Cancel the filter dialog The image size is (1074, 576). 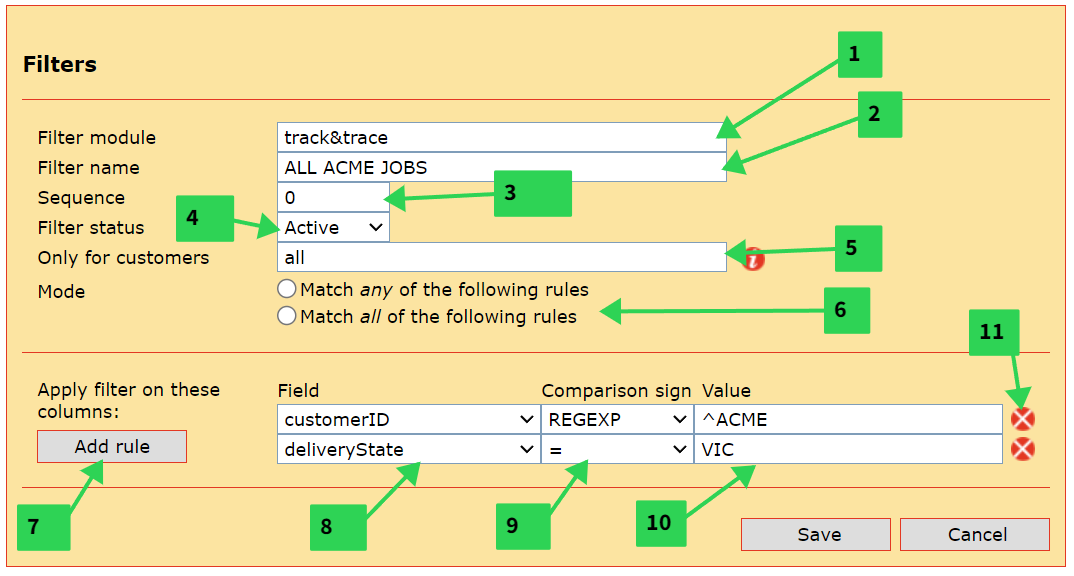pos(975,535)
